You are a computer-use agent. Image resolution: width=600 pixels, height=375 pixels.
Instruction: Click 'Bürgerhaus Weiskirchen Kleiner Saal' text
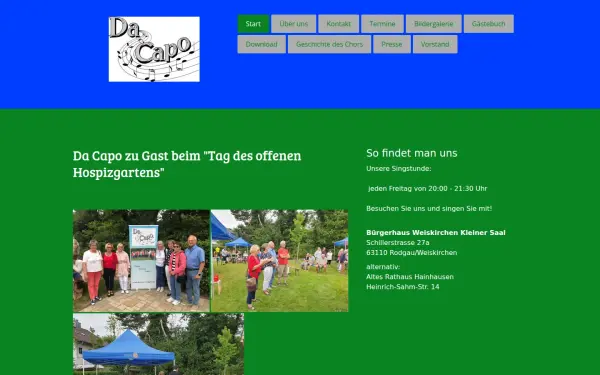436,233
